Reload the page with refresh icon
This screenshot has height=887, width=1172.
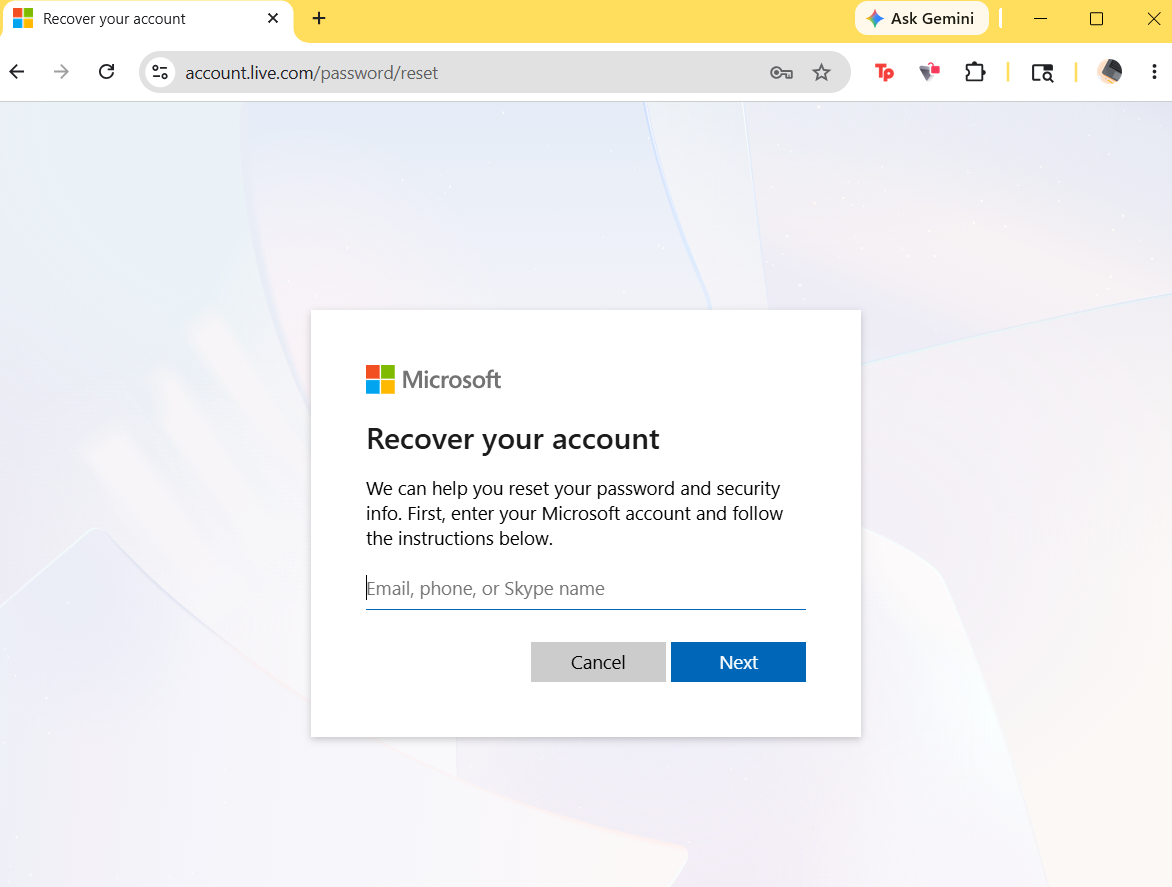coord(107,72)
